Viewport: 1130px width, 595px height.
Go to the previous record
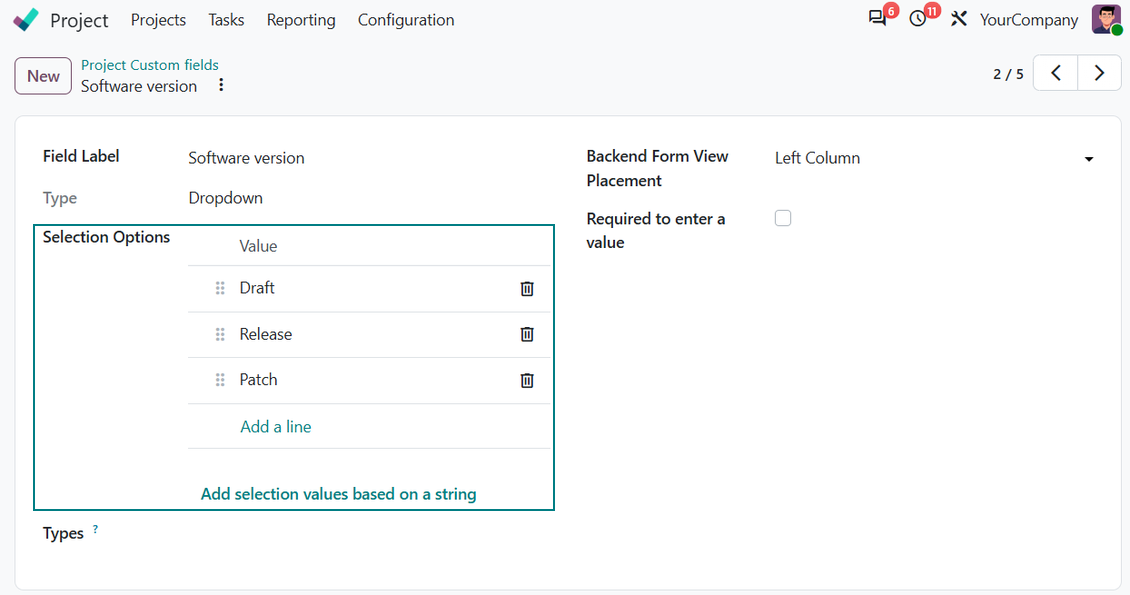point(1056,73)
